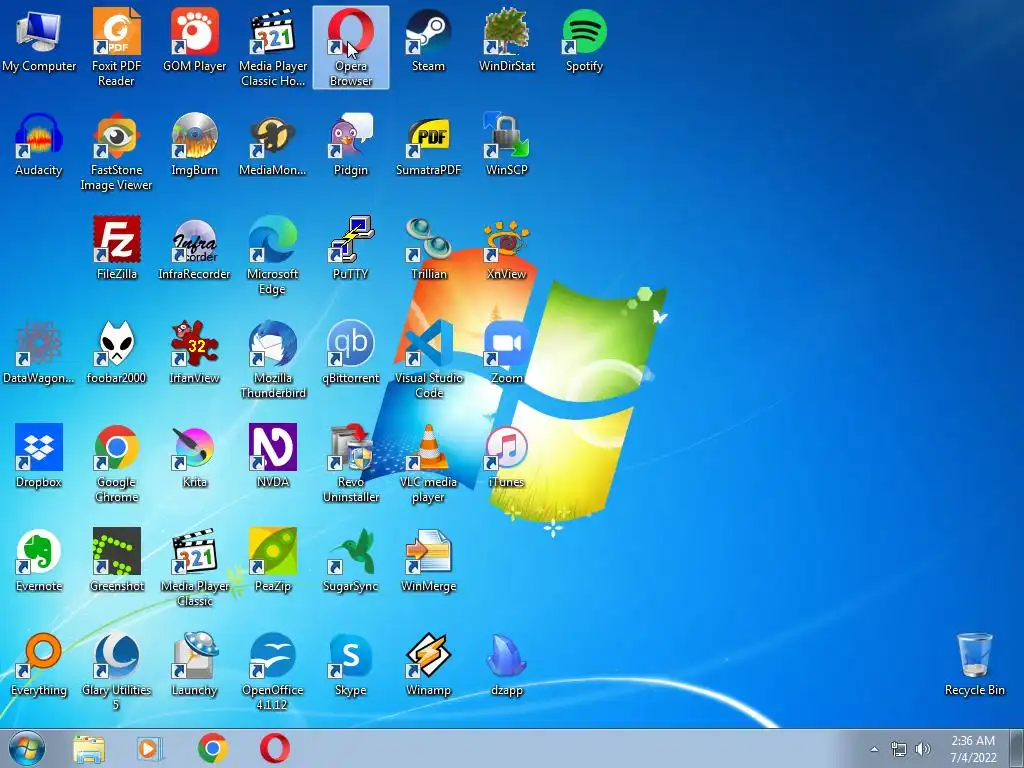Select Media Player Classic Home Cinema shortcut
This screenshot has height=768, width=1024.
coord(273,47)
